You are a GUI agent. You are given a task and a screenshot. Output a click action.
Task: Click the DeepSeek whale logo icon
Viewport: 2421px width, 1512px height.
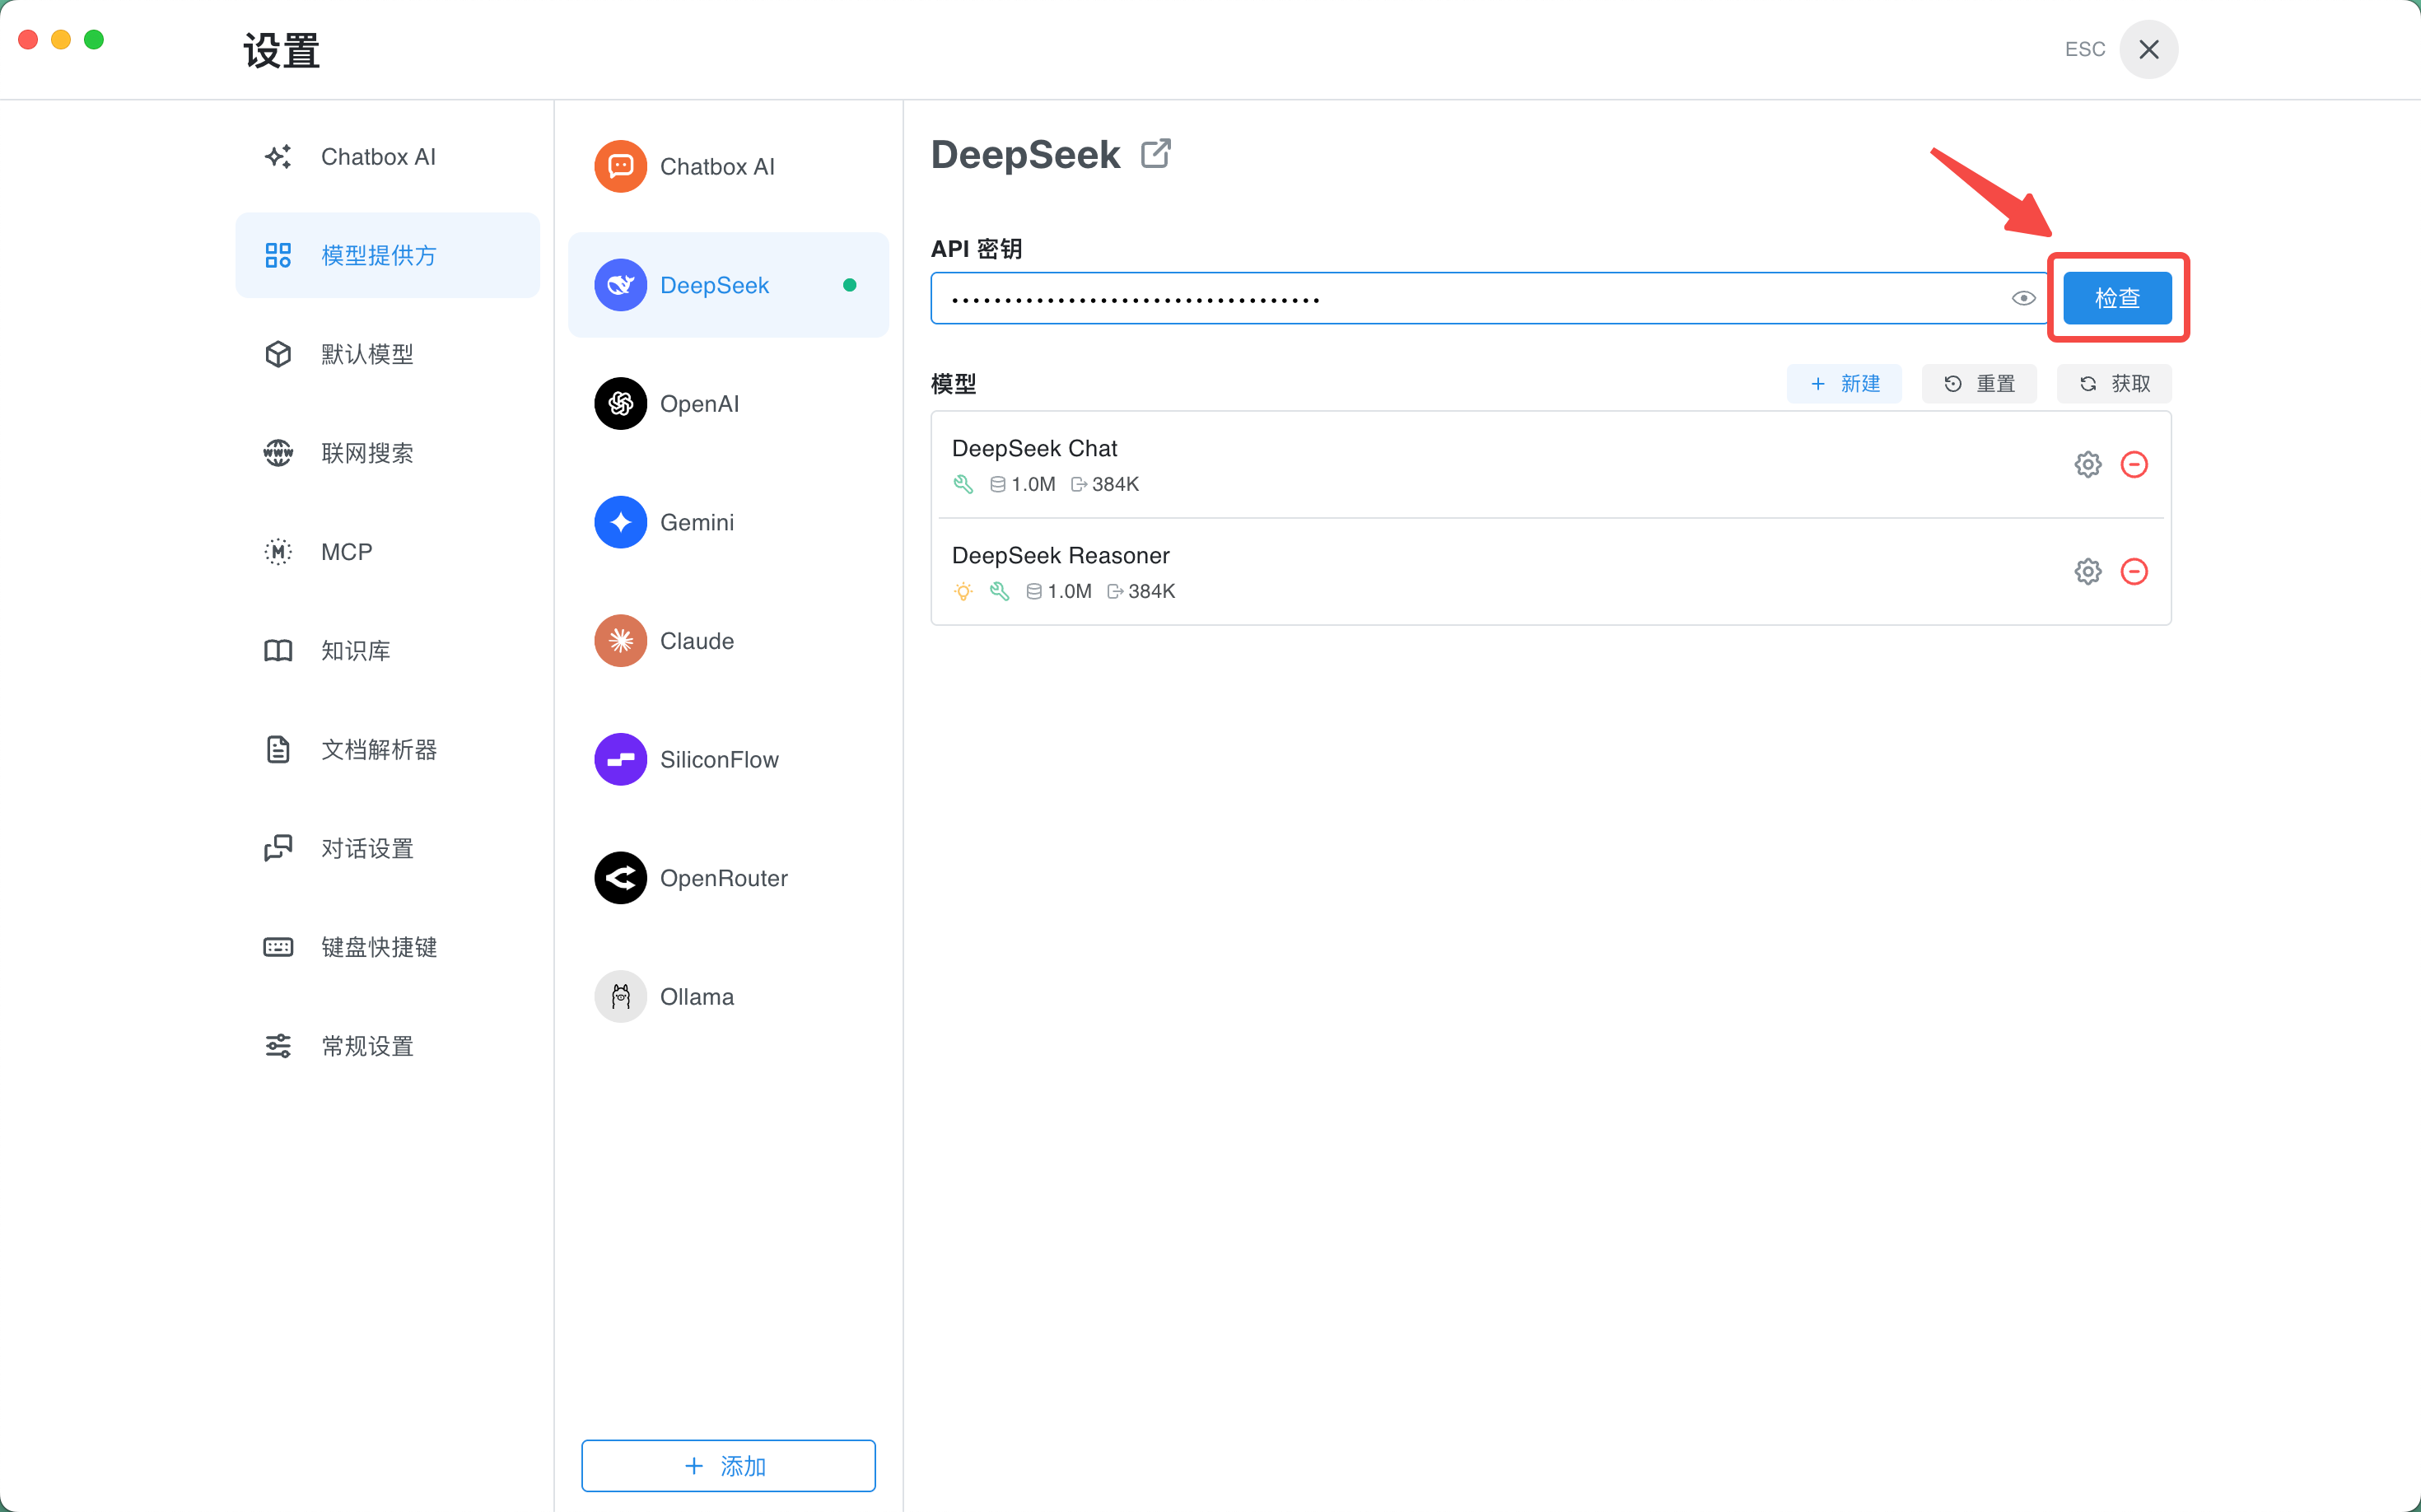coord(620,285)
